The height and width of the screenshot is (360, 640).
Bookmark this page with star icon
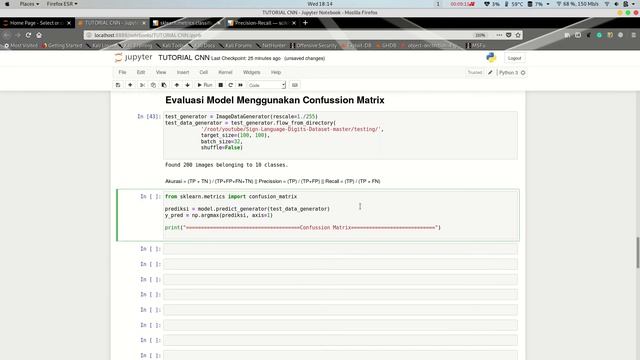[518, 35]
